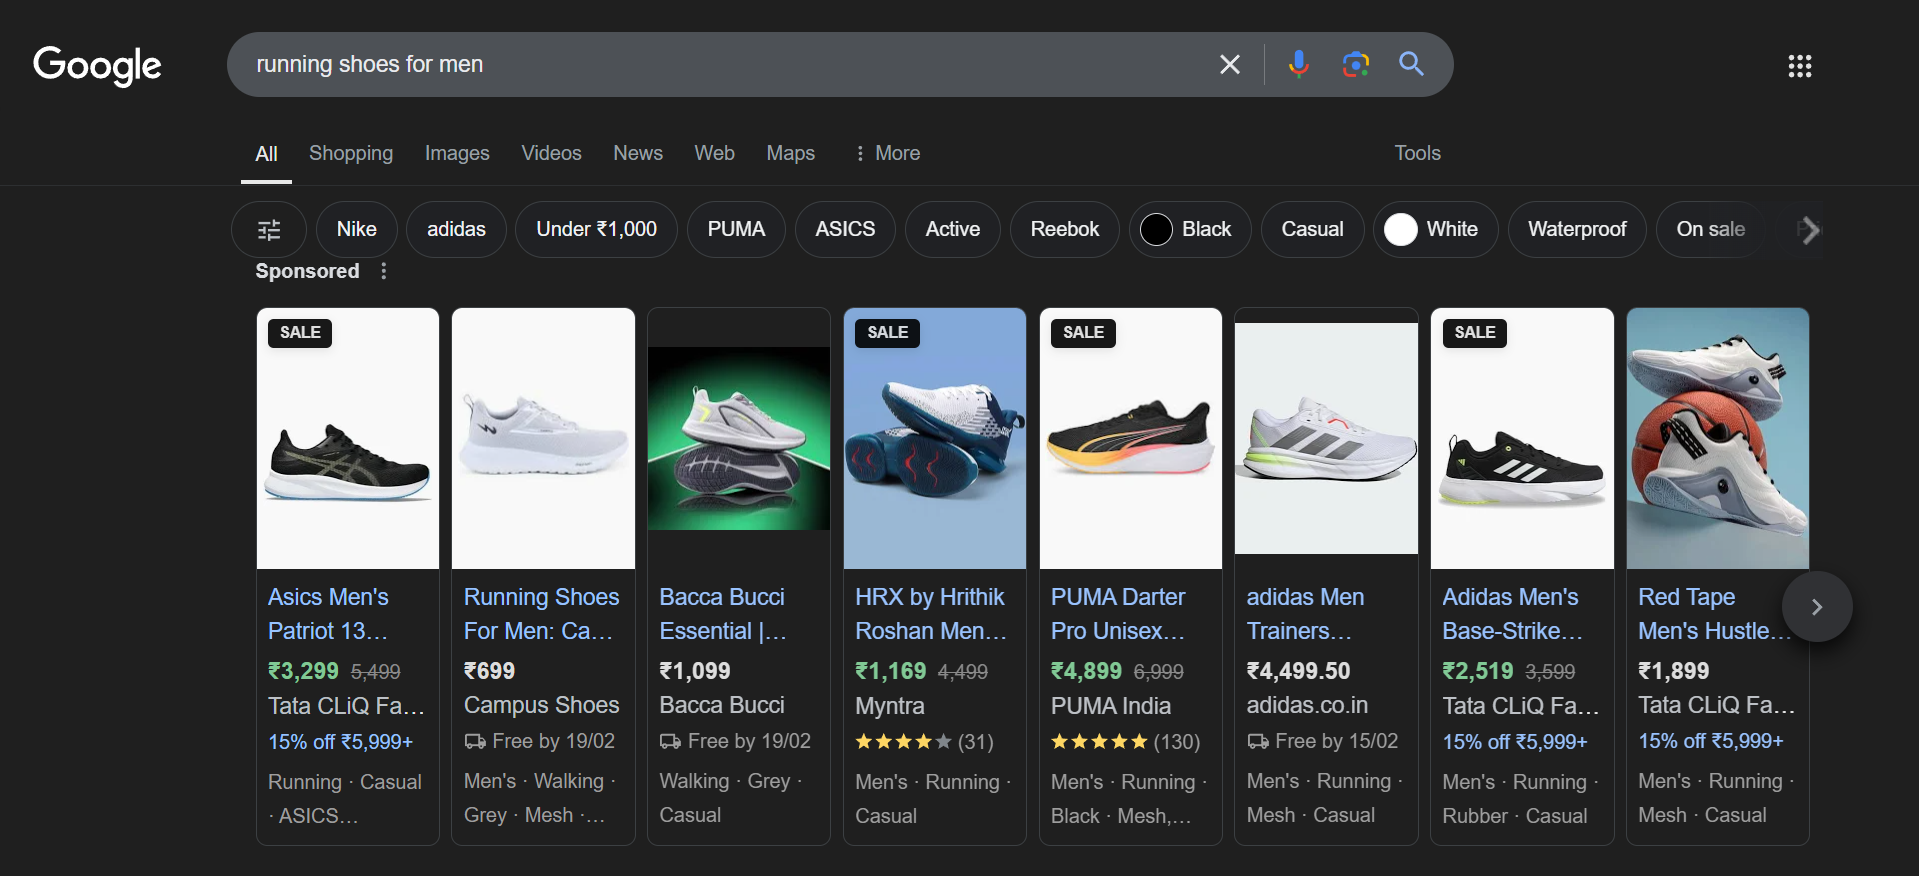This screenshot has height=876, width=1919.
Task: Pick the Black color filter
Action: (1190, 229)
